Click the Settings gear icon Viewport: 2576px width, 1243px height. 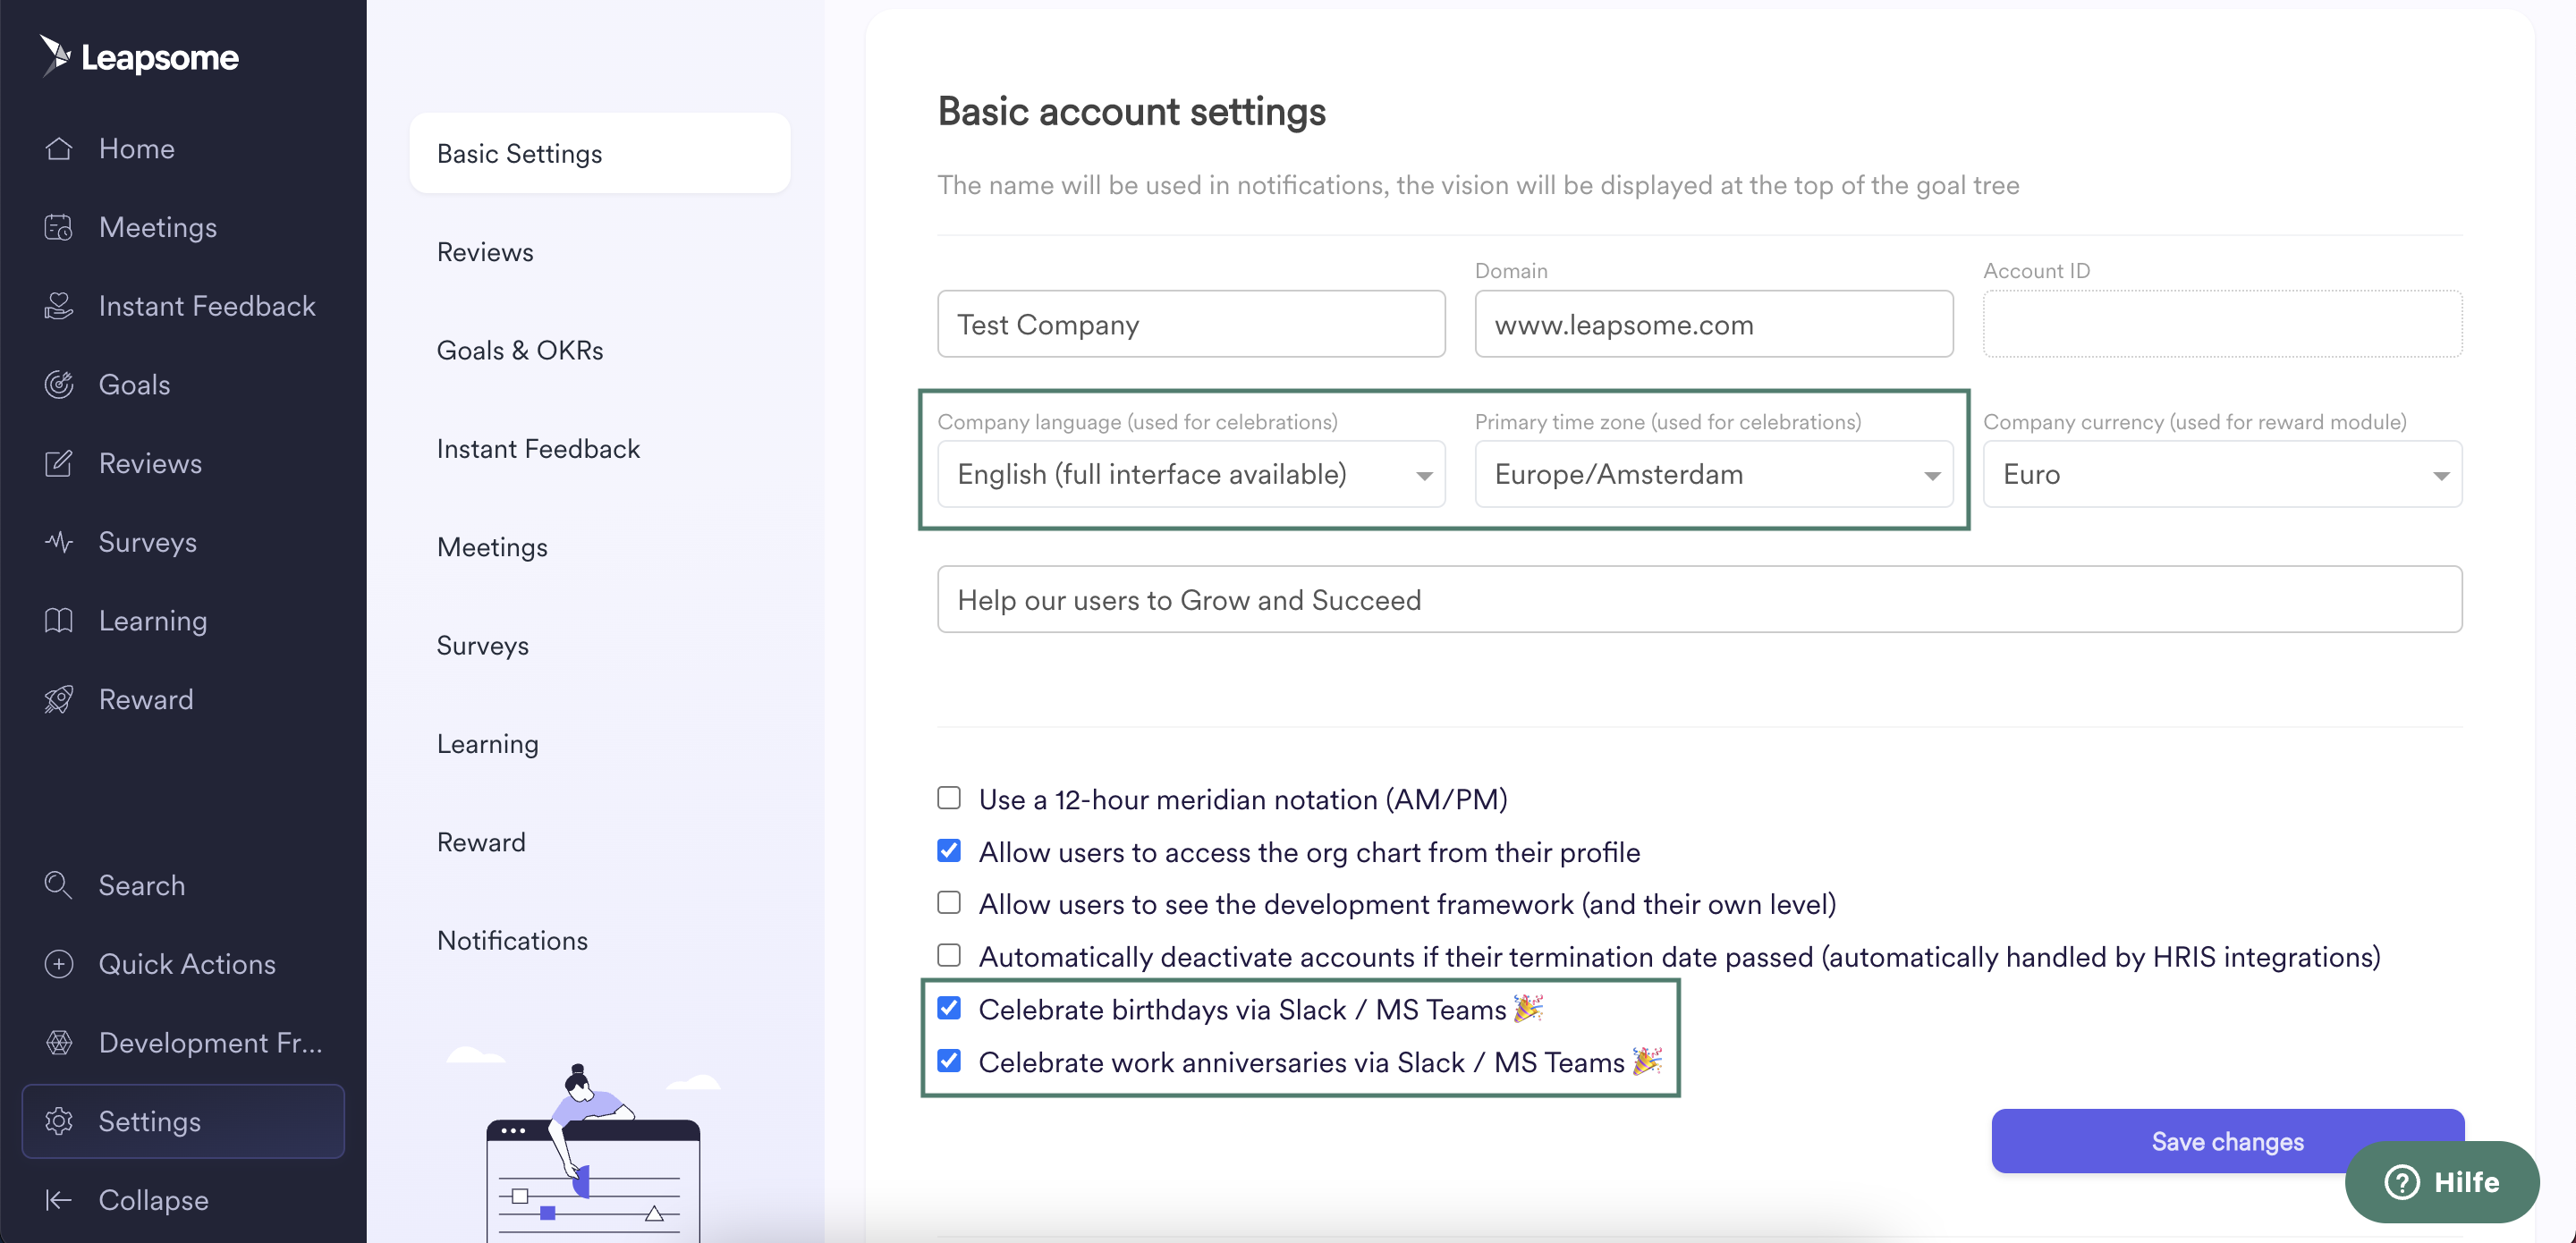tap(59, 1121)
